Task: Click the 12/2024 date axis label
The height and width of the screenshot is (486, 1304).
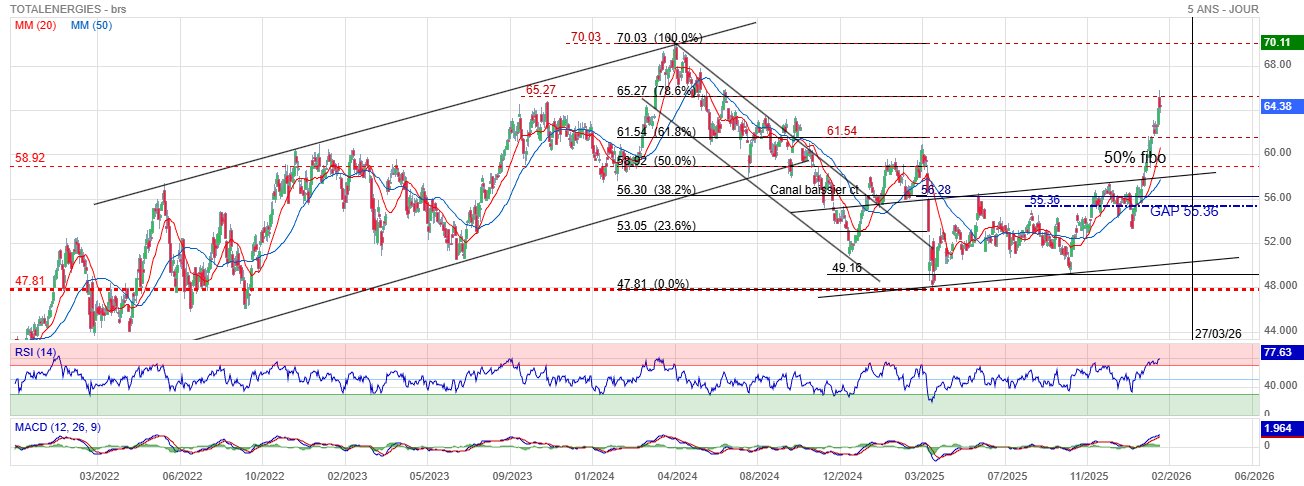Action: (842, 477)
